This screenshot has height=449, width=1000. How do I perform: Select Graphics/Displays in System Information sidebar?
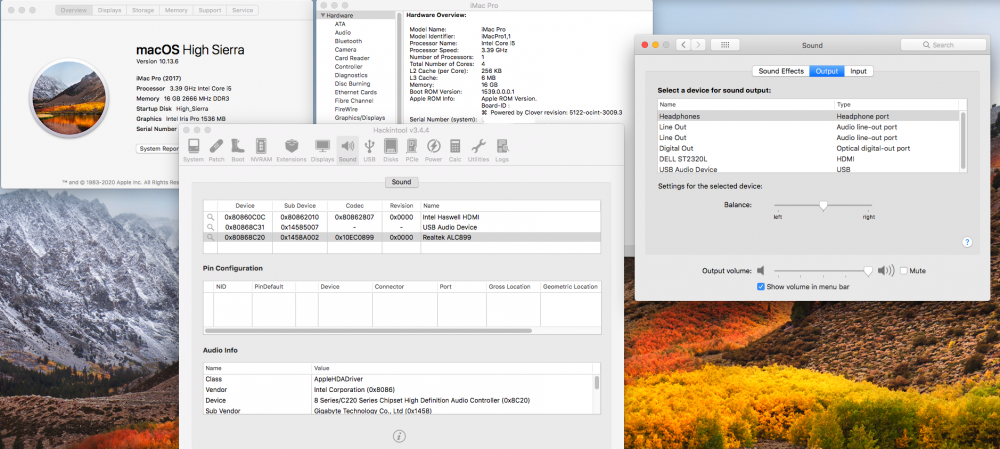tap(360, 117)
